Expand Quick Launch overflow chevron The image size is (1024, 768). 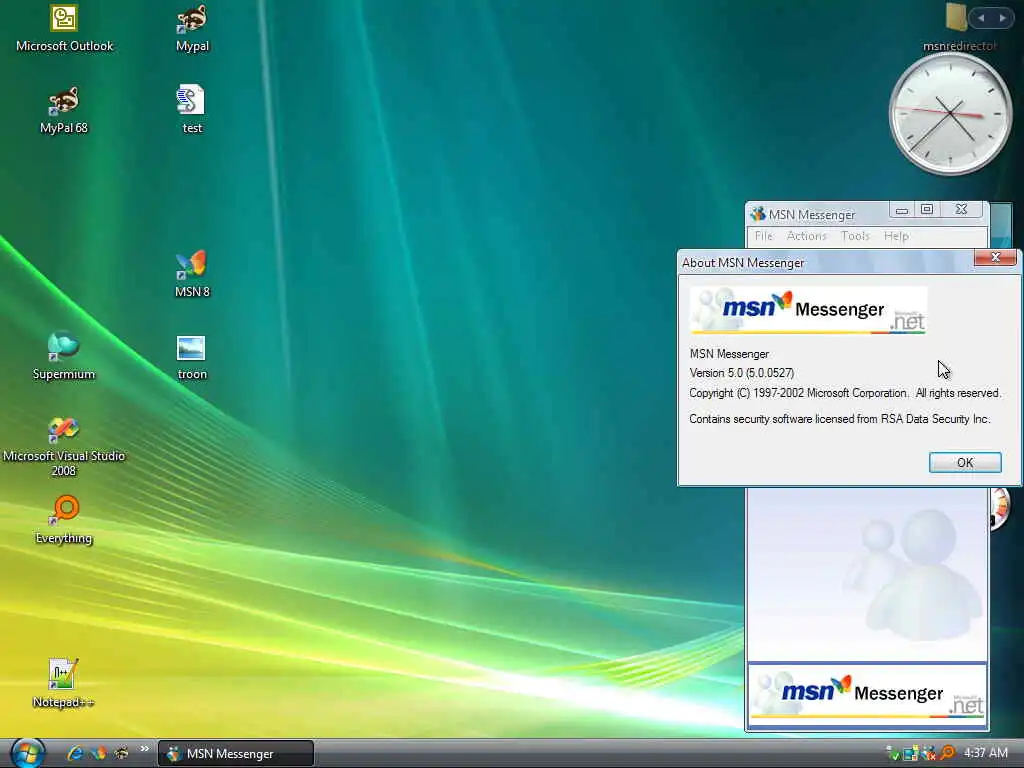point(144,748)
